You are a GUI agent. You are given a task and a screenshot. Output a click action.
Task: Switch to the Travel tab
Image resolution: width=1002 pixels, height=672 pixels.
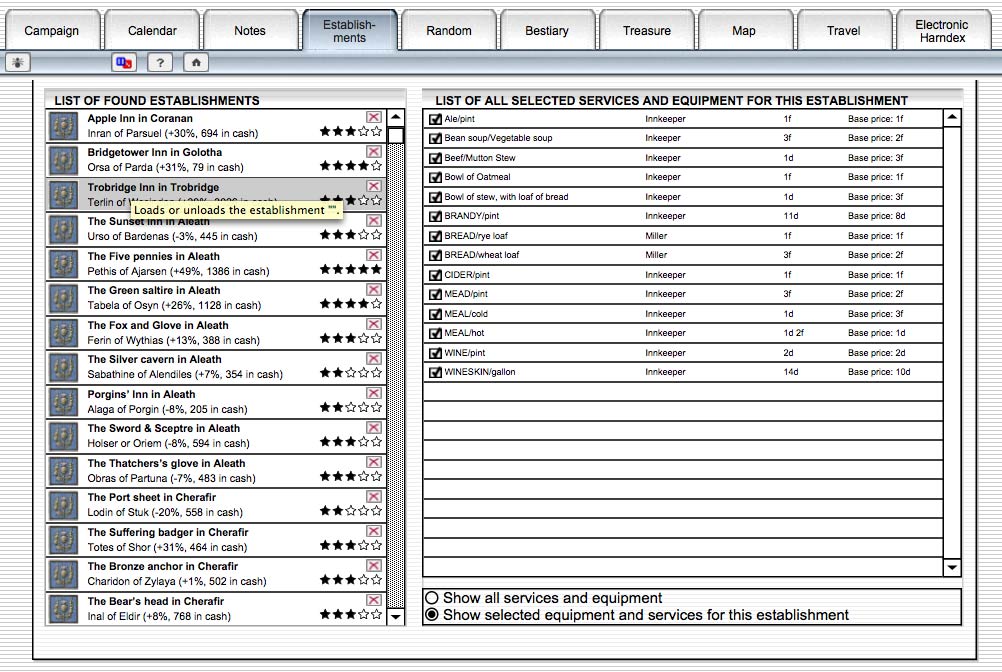[844, 31]
